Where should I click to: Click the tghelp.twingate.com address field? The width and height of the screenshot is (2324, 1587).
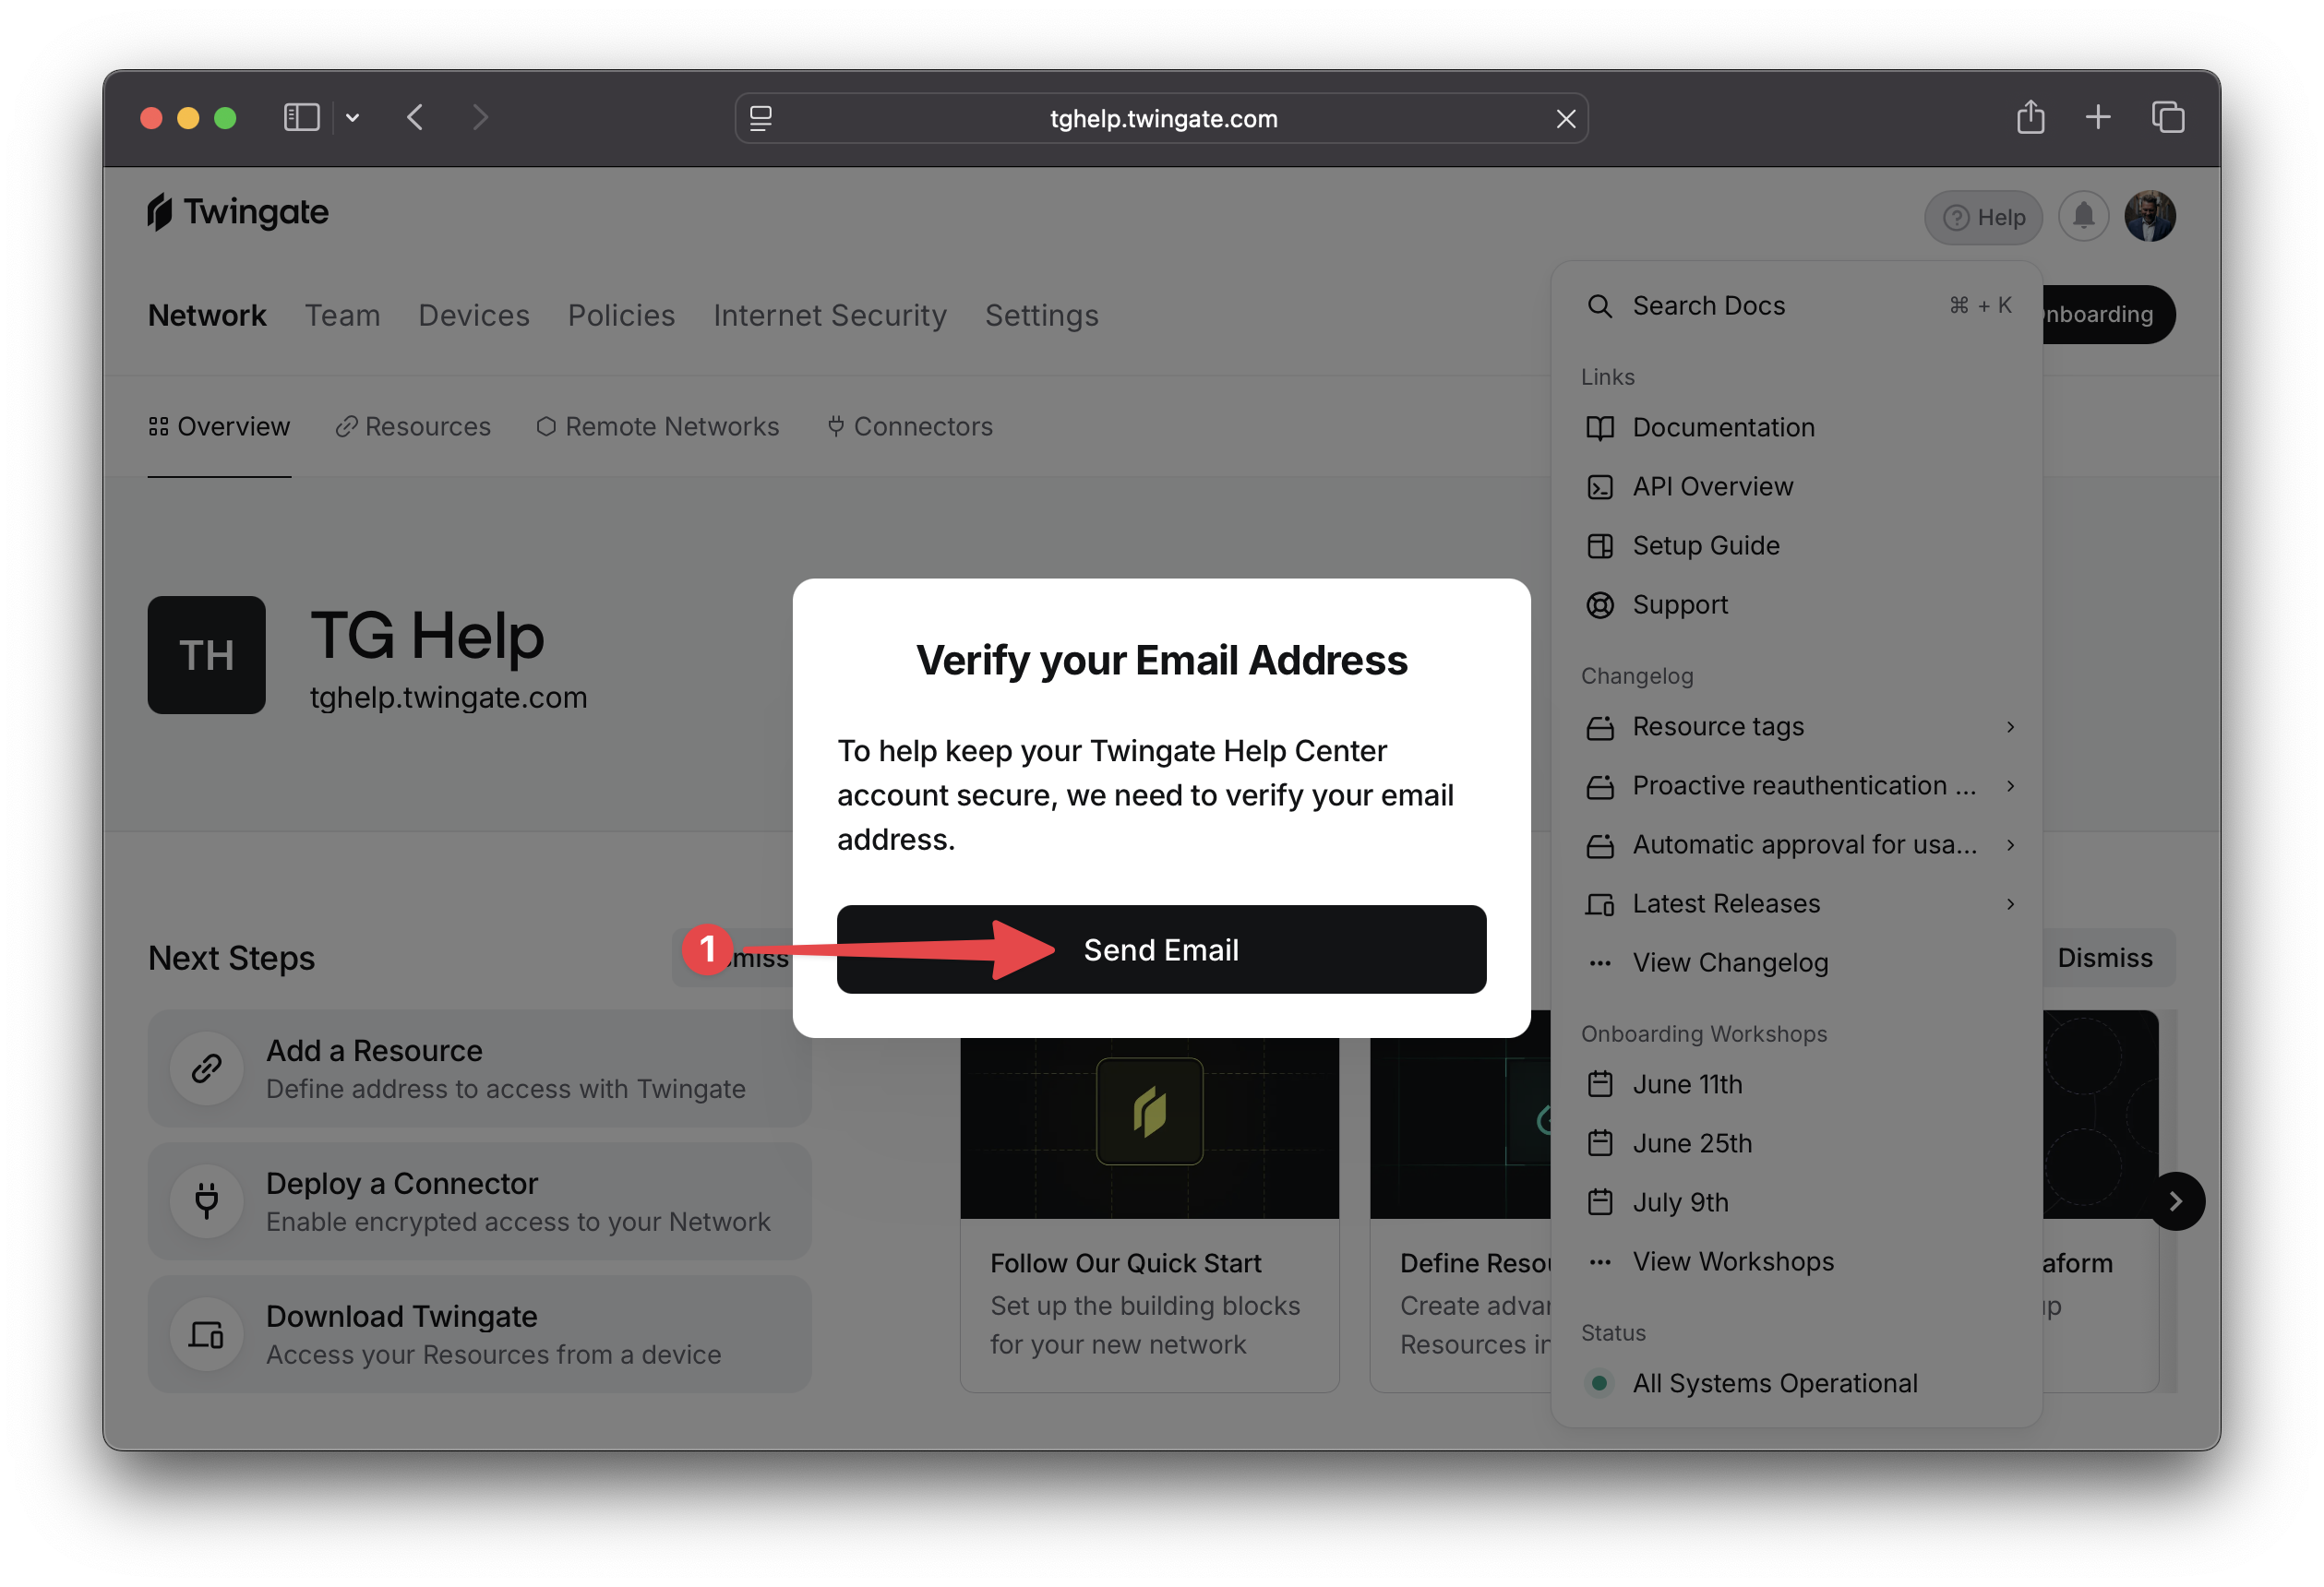1162,118
